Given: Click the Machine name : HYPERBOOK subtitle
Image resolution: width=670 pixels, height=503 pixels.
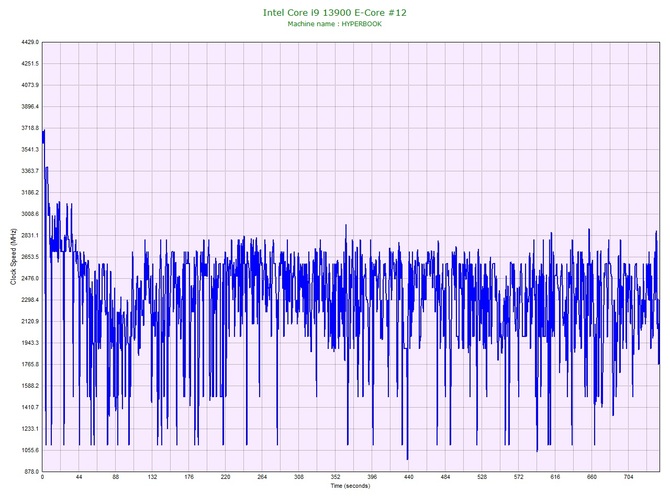Looking at the screenshot, I should click(335, 24).
